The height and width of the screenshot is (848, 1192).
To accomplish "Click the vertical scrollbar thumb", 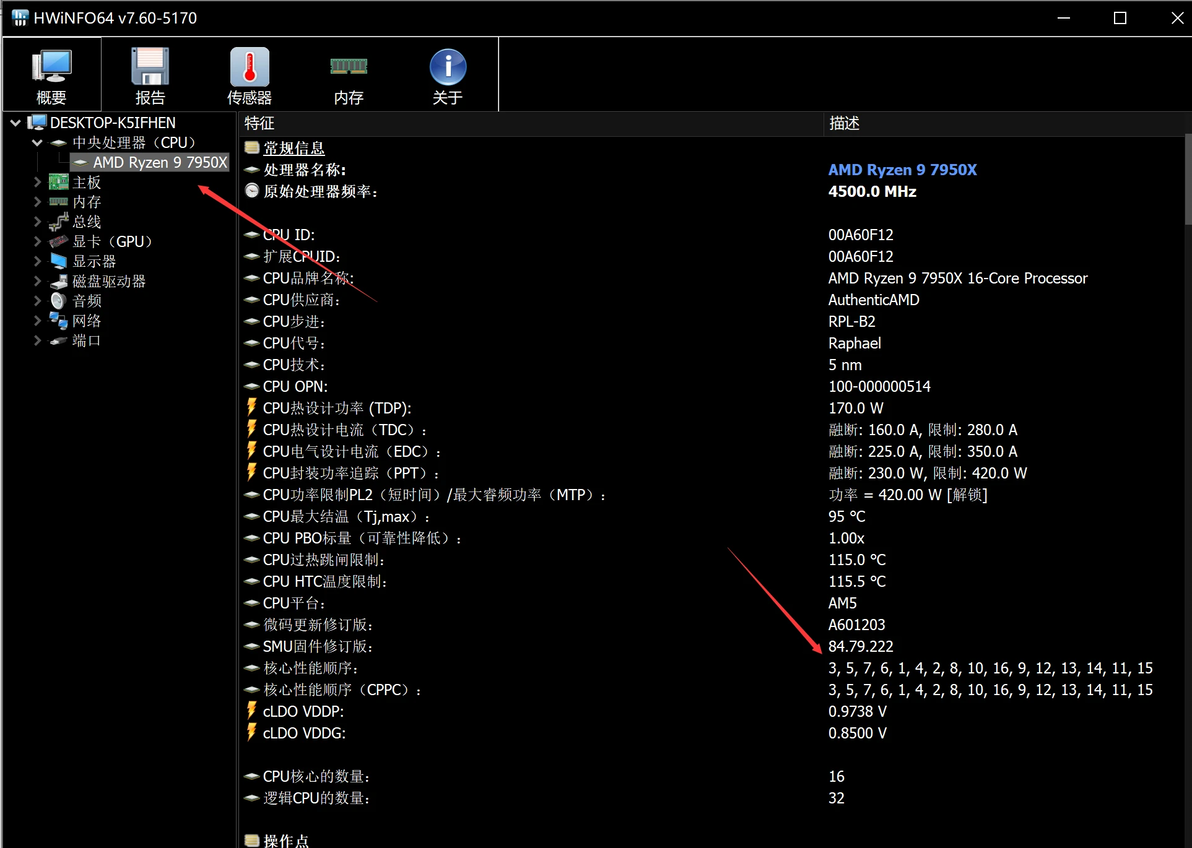I will pyautogui.click(x=1188, y=180).
